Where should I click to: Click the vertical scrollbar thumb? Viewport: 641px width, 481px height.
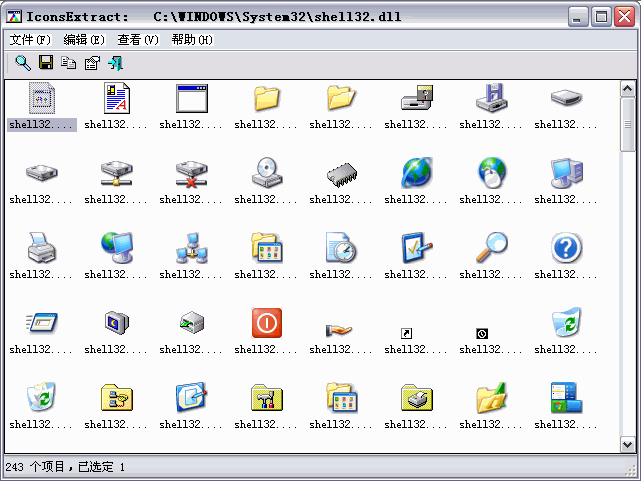pos(628,124)
